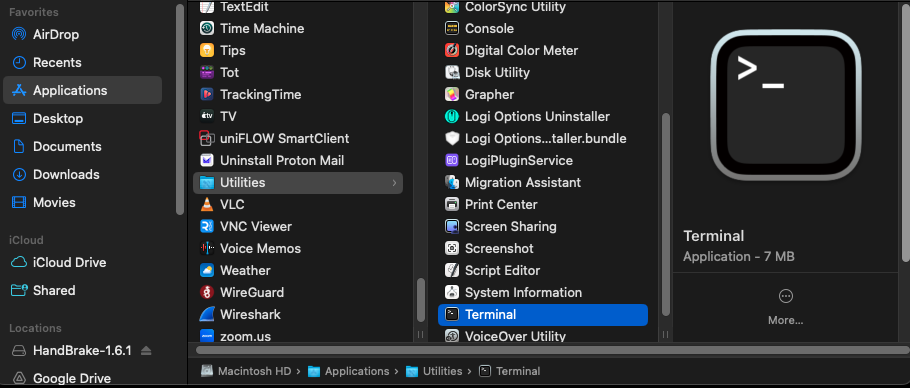This screenshot has height=388, width=910.
Task: Click the Tips app icon
Action: coord(207,50)
